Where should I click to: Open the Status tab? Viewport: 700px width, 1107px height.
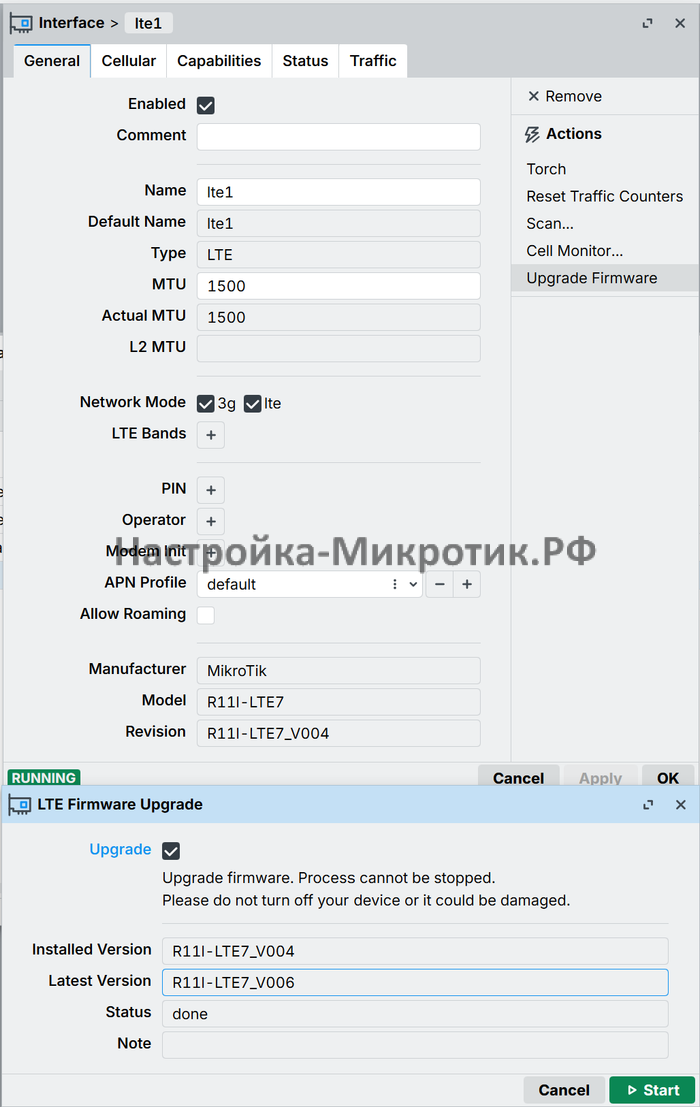tap(306, 61)
